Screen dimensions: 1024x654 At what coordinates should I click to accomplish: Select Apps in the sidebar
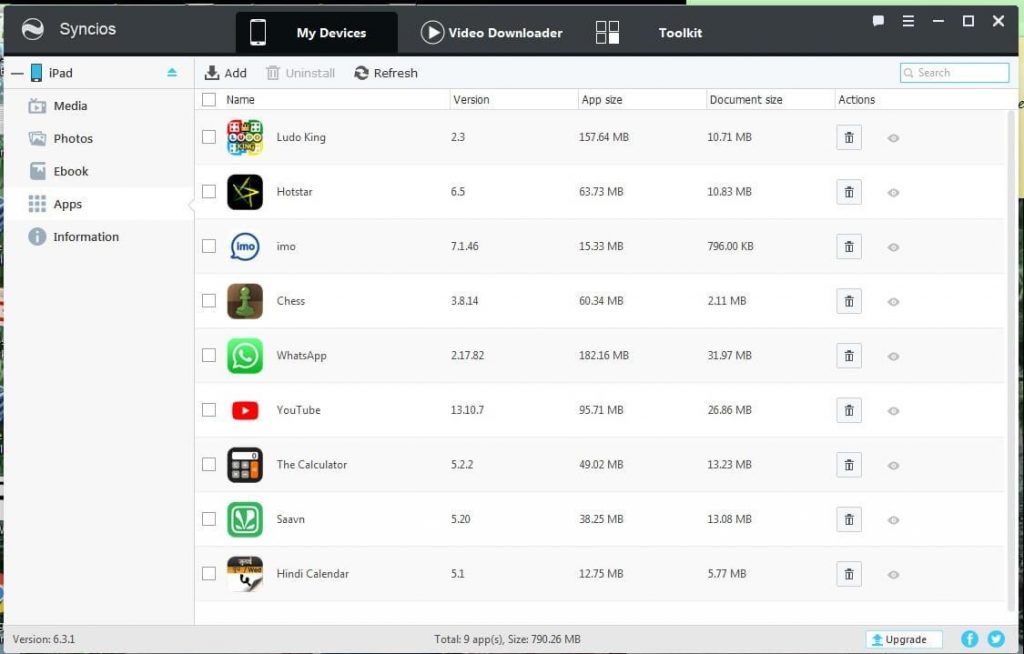click(x=98, y=204)
